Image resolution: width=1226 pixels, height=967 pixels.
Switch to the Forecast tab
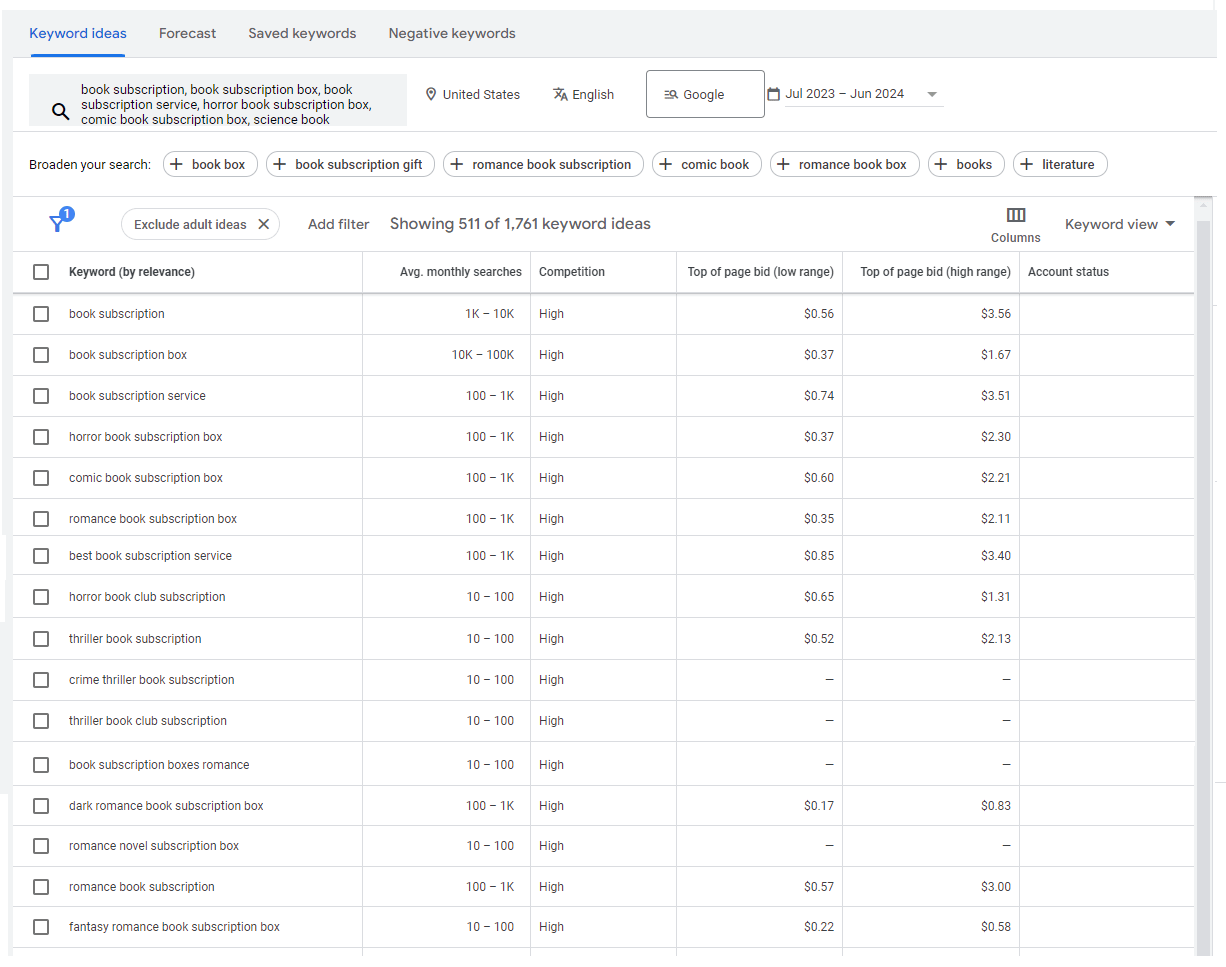click(x=187, y=33)
